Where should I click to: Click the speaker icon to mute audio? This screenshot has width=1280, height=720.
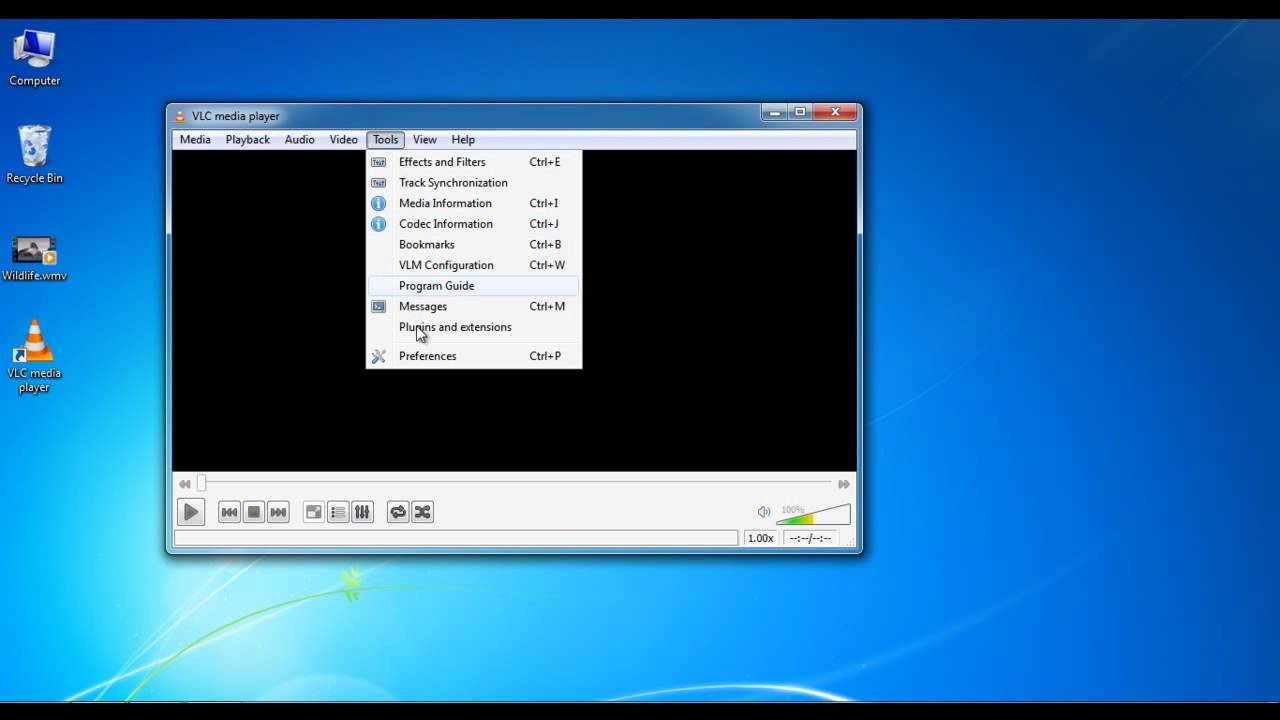(763, 511)
